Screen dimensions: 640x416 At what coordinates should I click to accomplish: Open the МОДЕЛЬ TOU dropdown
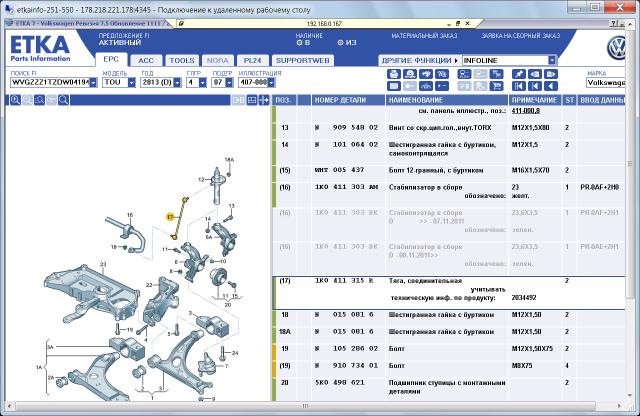click(x=131, y=82)
